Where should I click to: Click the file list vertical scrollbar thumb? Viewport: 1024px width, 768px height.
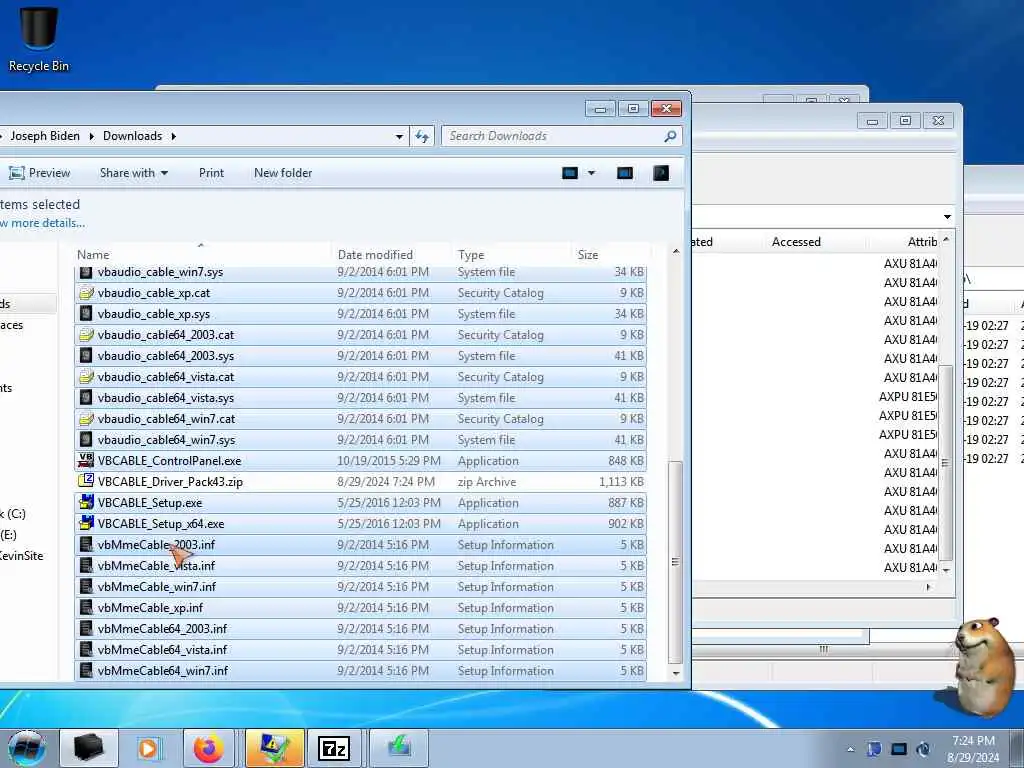[675, 562]
